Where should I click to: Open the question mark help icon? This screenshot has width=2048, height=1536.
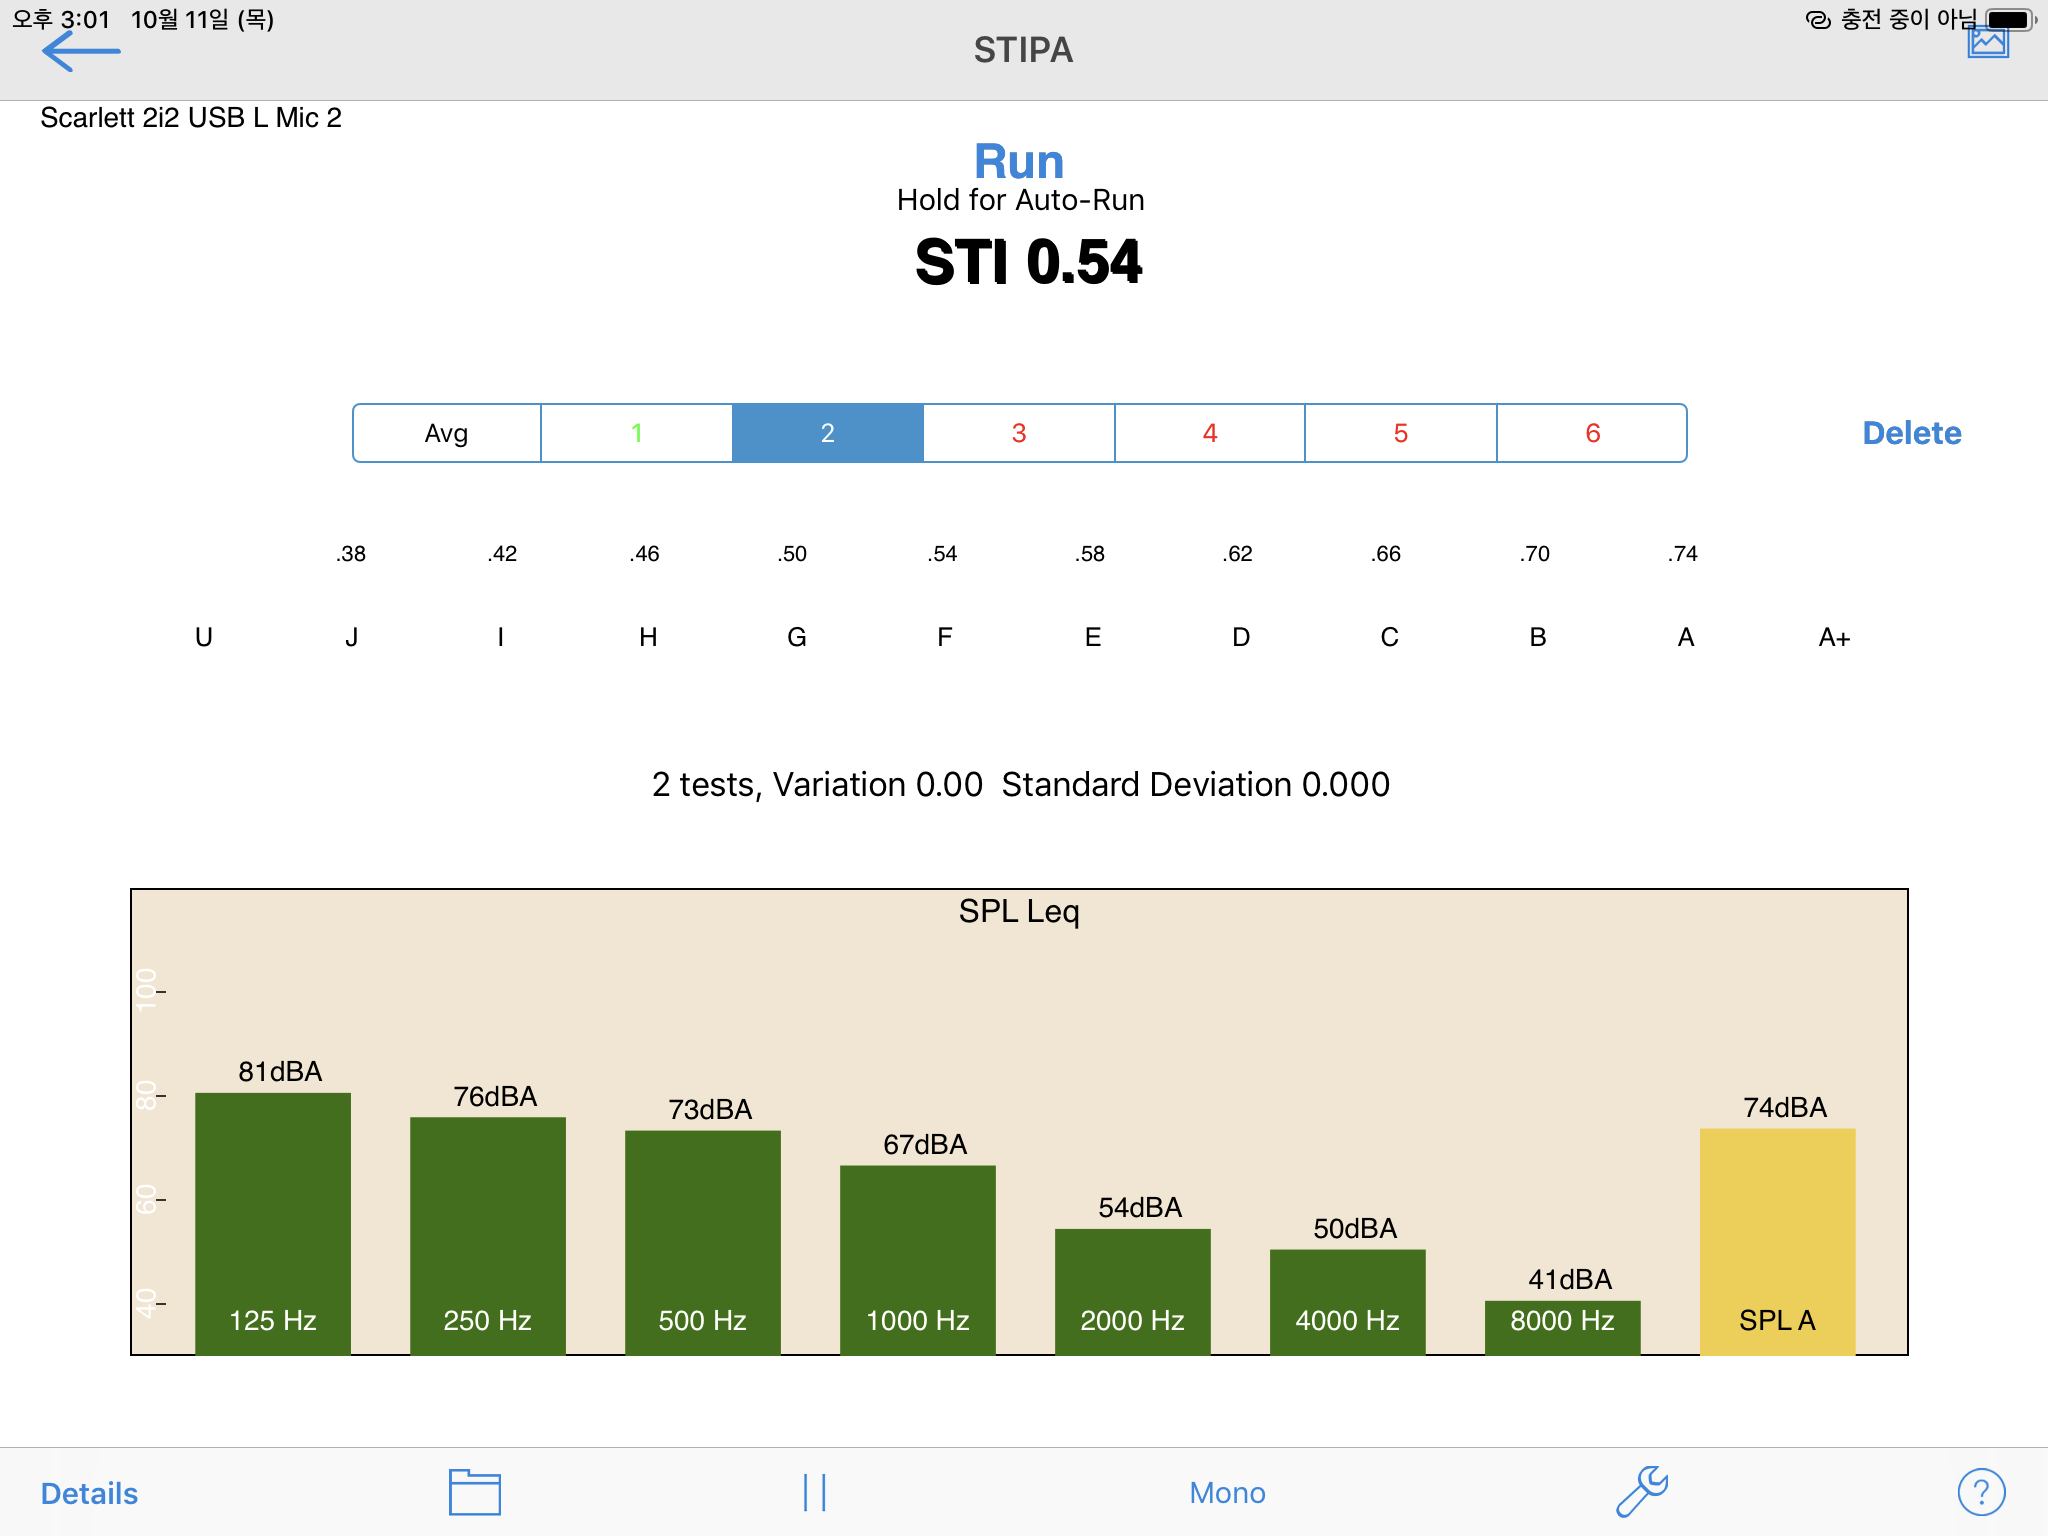[1980, 1492]
